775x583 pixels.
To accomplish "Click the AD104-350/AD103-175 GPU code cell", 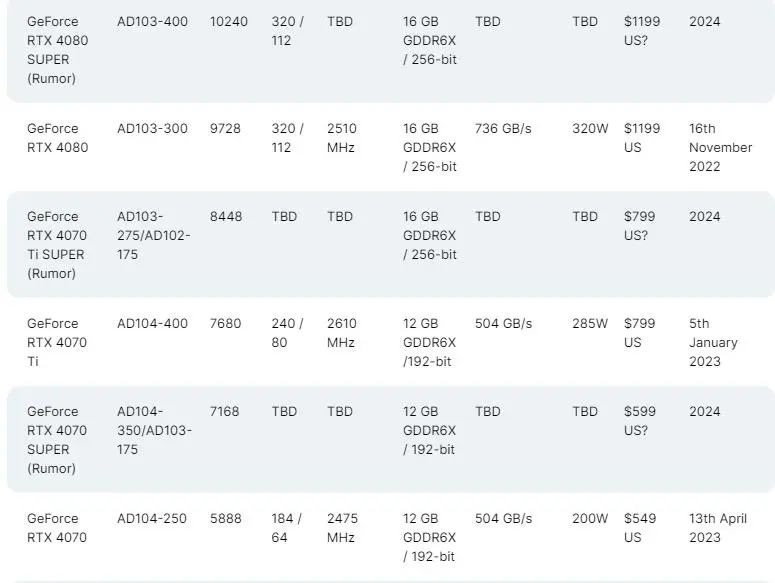I will 154,430.
